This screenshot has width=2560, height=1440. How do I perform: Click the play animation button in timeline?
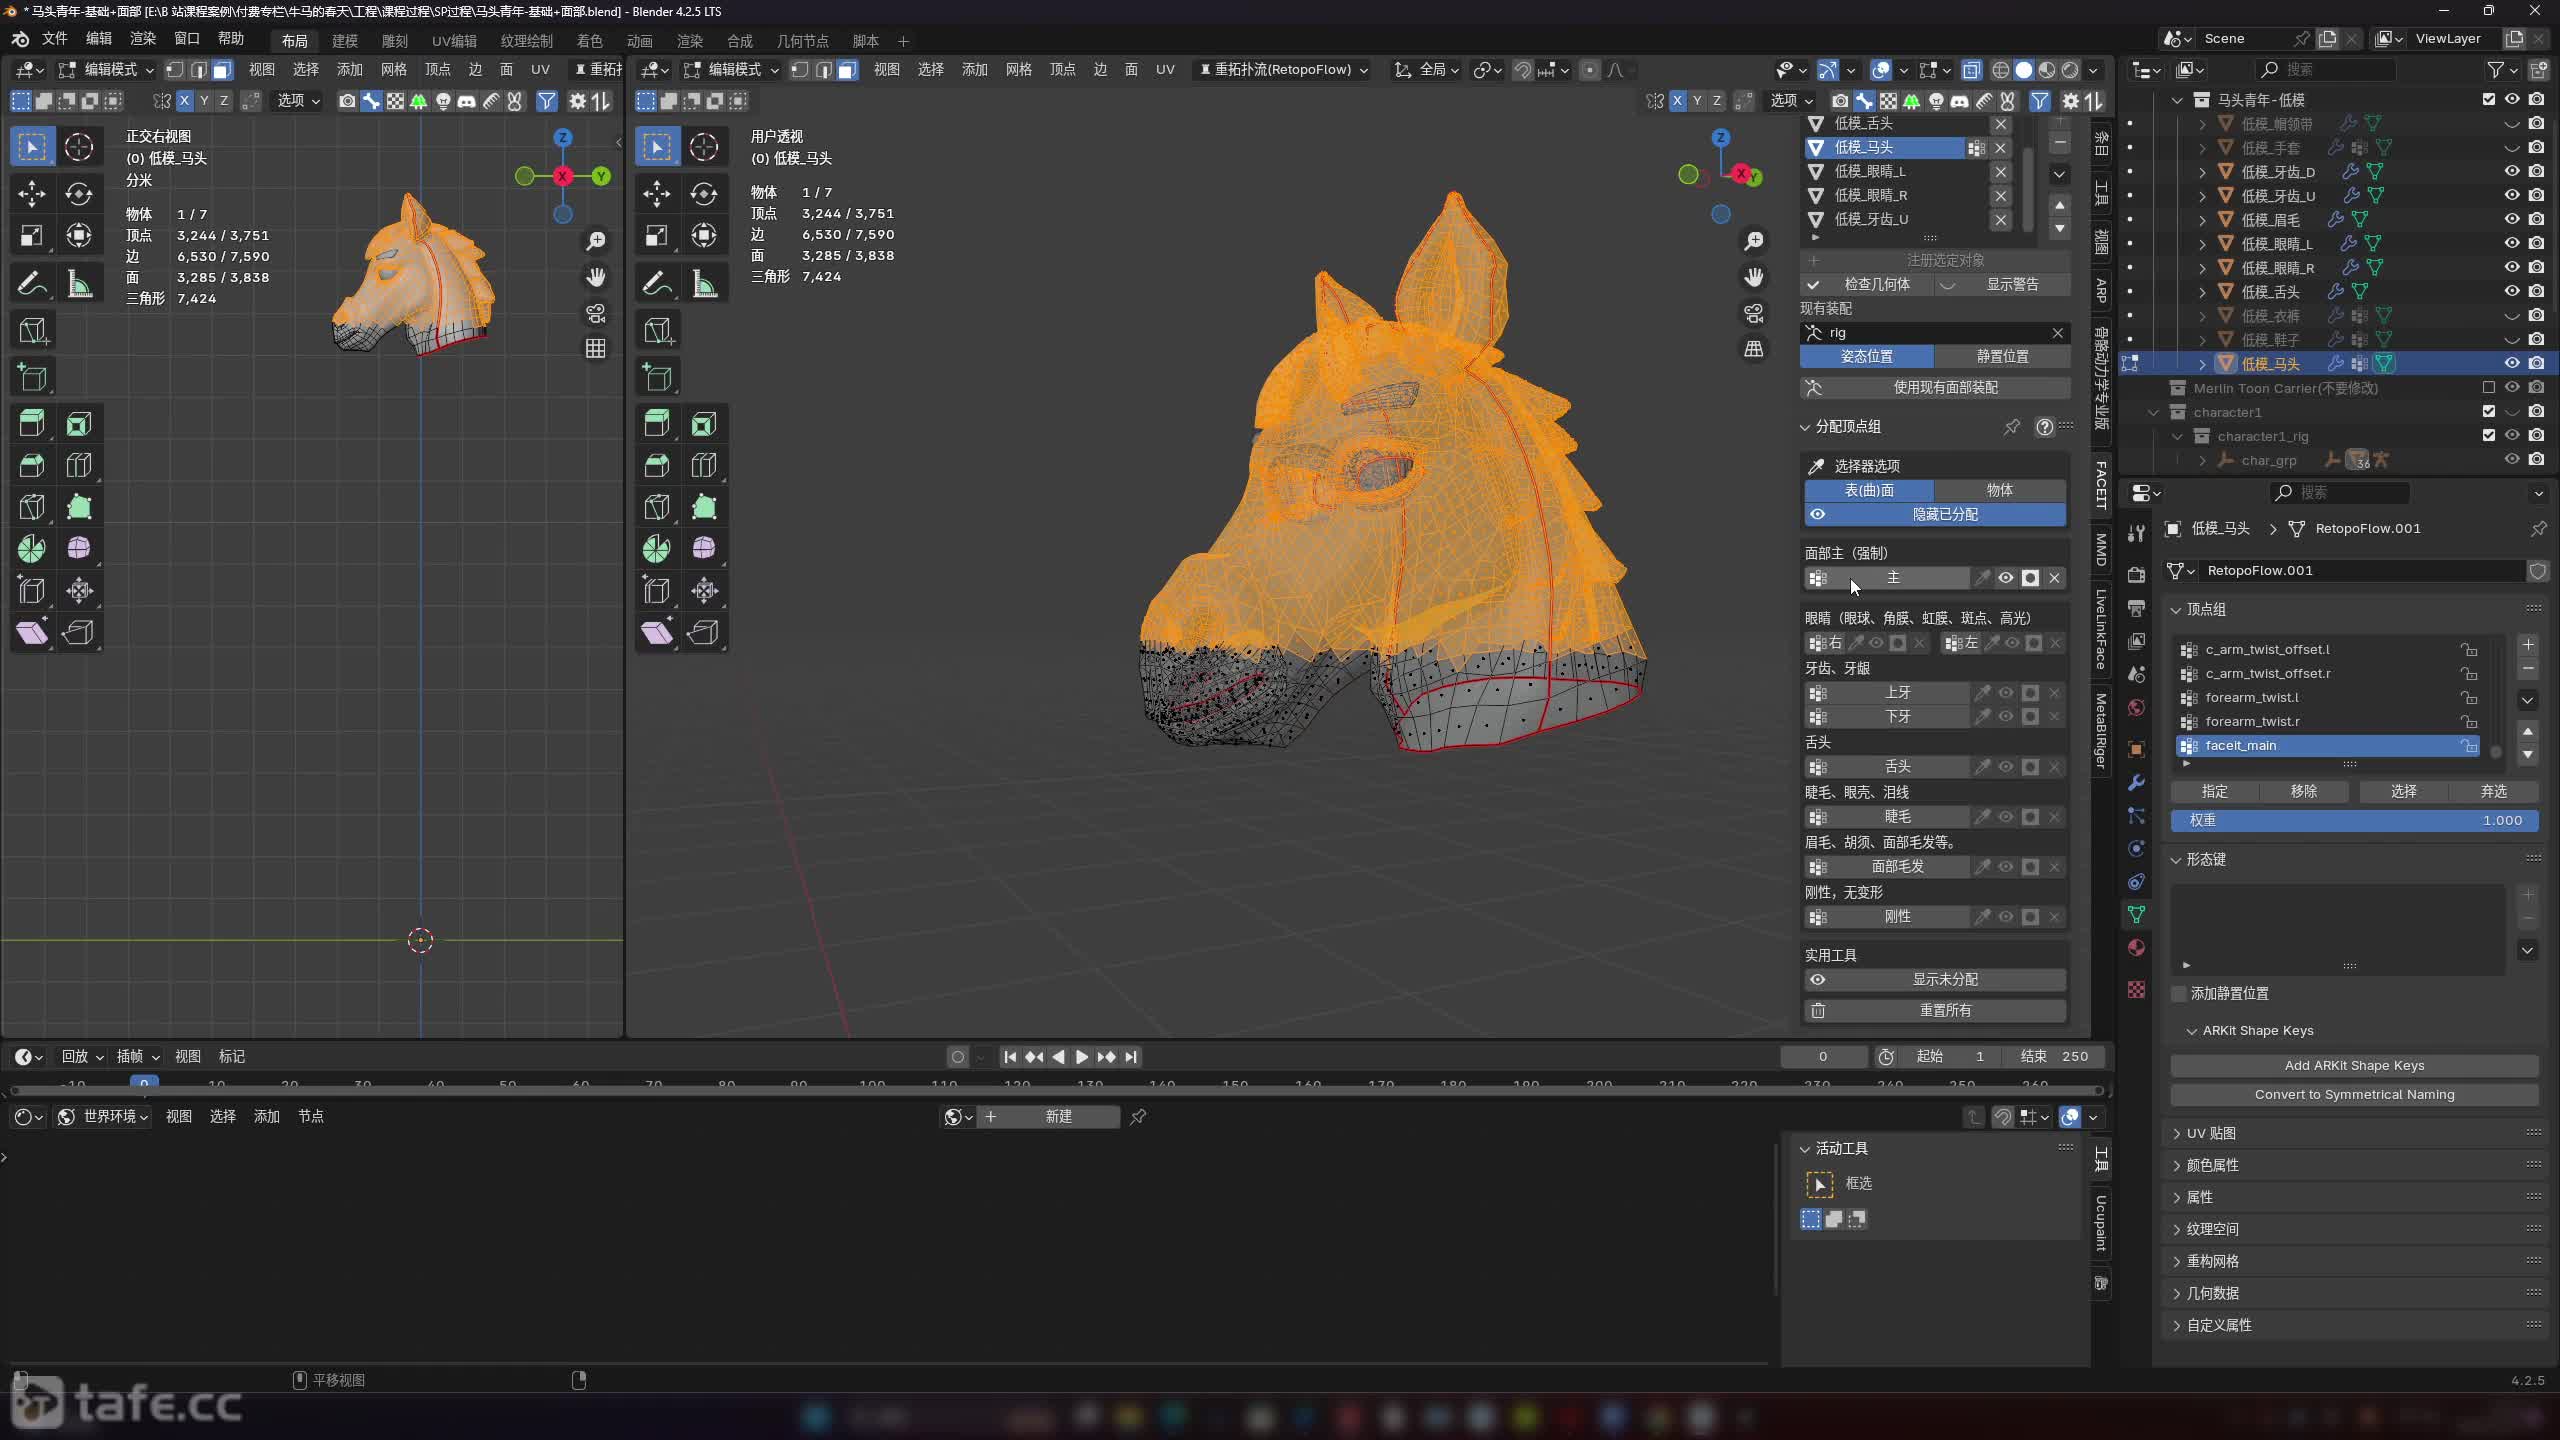[x=1082, y=1057]
